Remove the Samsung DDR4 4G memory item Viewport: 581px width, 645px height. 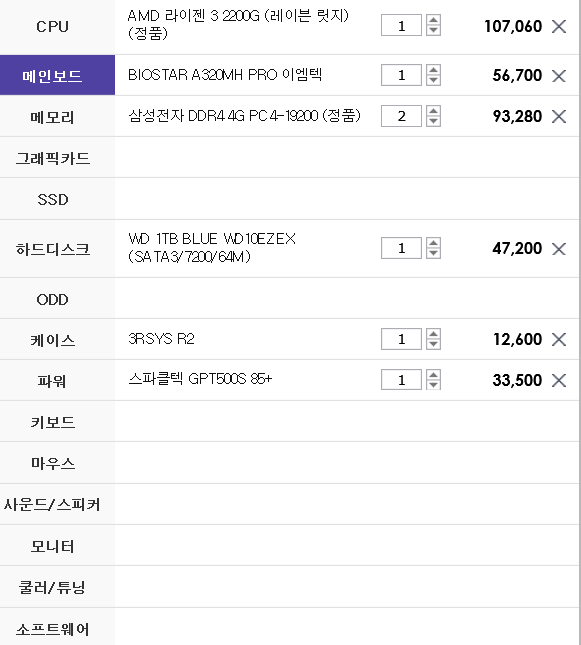tap(559, 116)
